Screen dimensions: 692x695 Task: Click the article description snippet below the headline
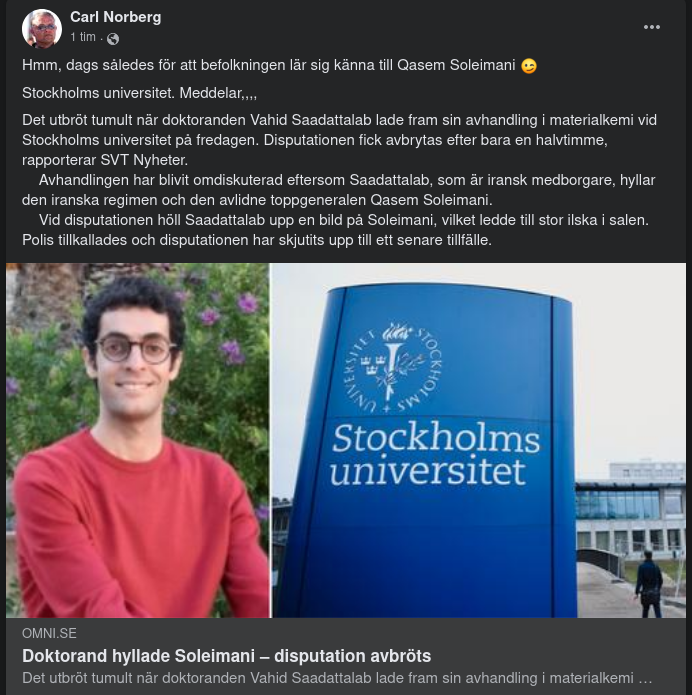coord(337,678)
